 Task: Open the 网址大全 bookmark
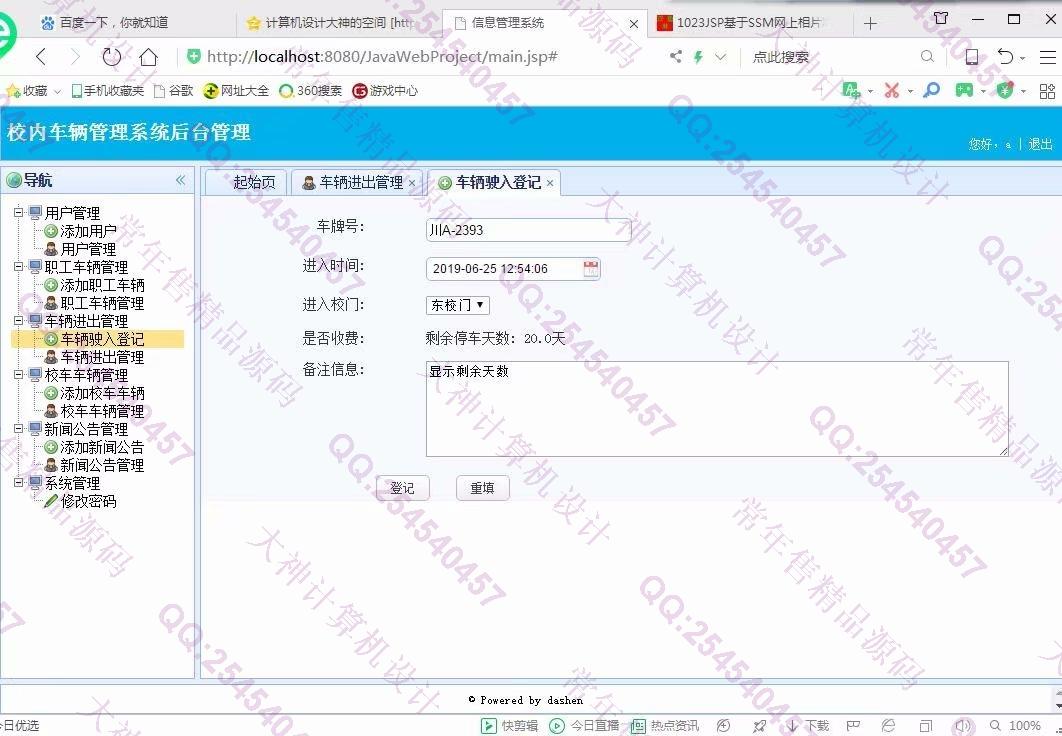tap(236, 91)
